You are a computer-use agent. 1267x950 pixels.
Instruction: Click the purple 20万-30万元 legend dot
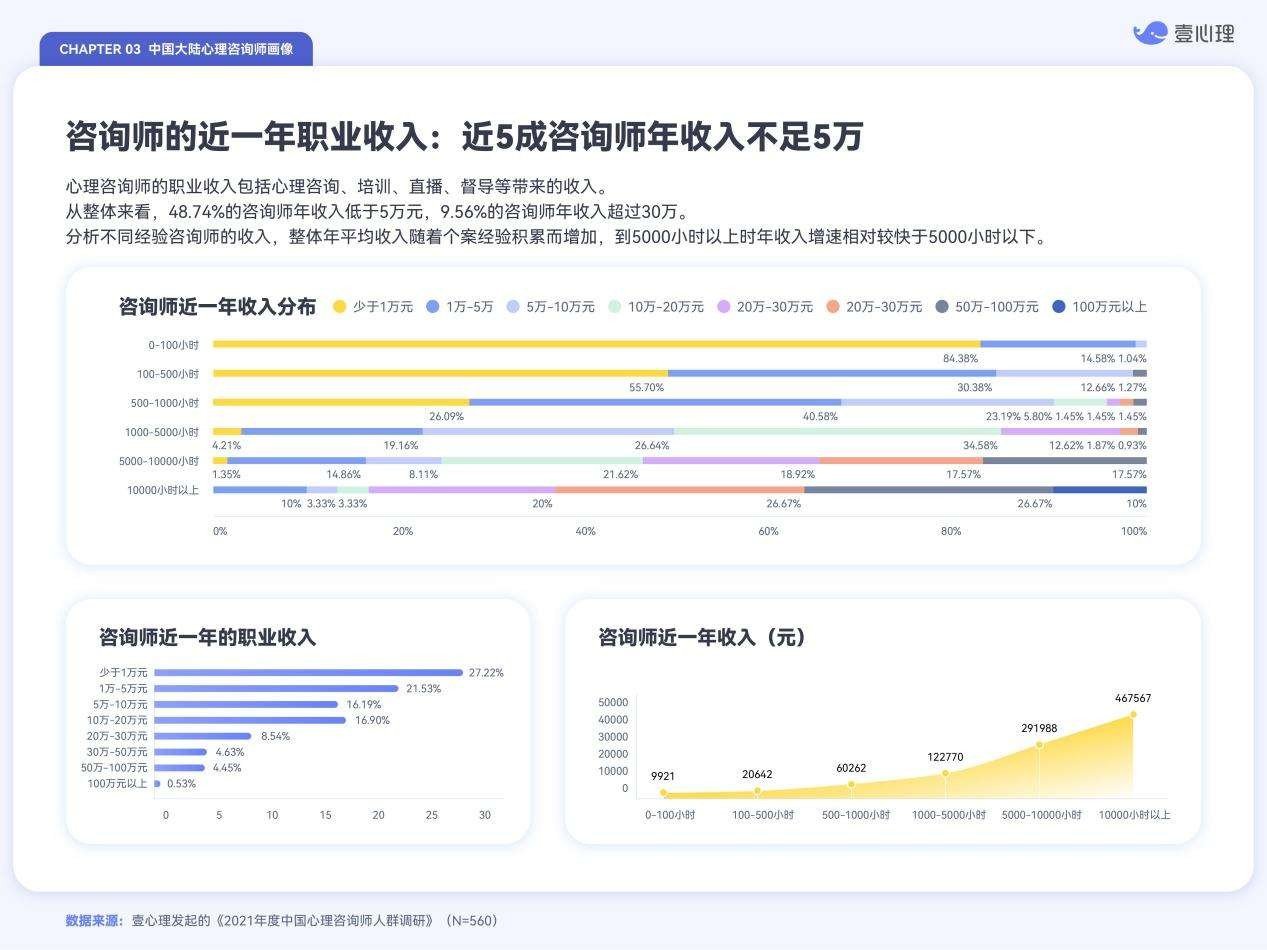pyautogui.click(x=724, y=307)
